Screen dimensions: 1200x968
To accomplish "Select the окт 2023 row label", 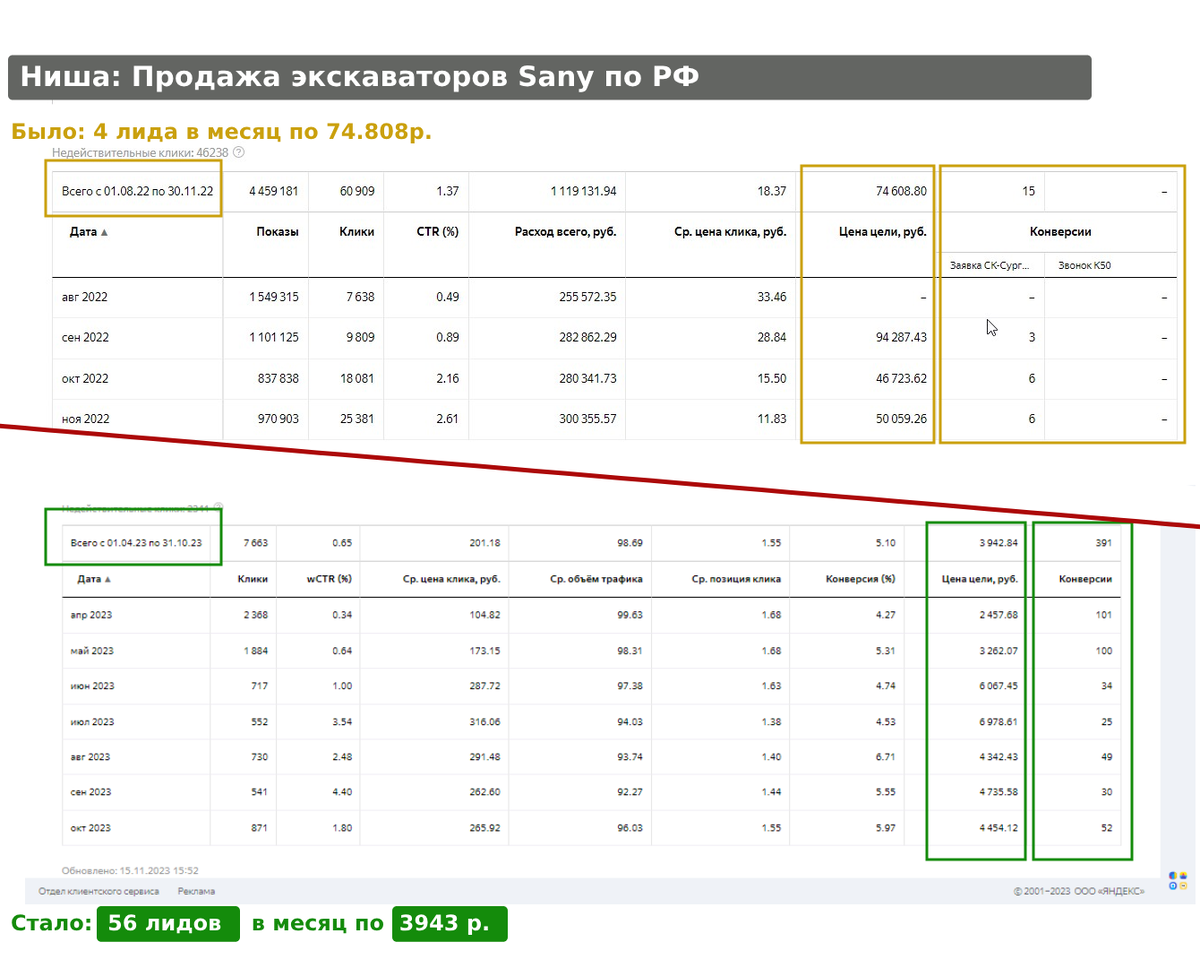I will pyautogui.click(x=90, y=828).
